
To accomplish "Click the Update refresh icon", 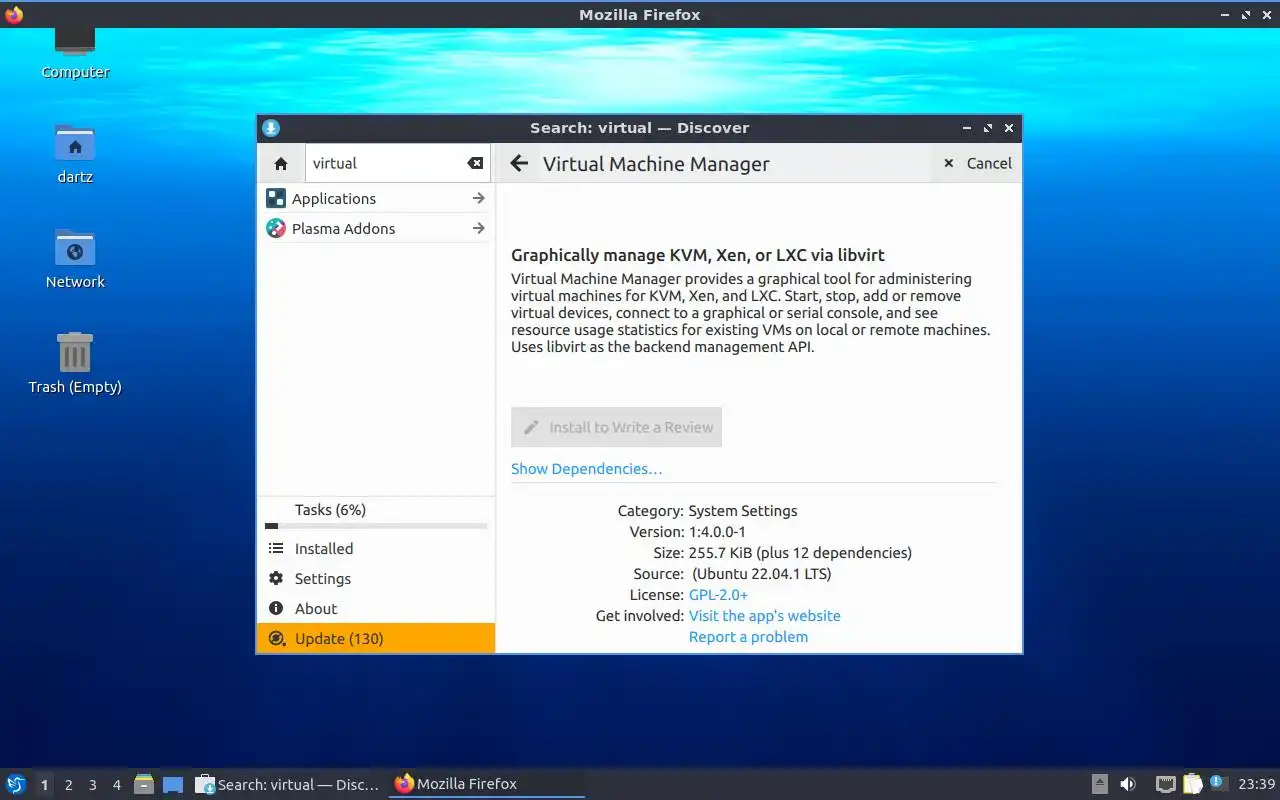I will point(276,638).
